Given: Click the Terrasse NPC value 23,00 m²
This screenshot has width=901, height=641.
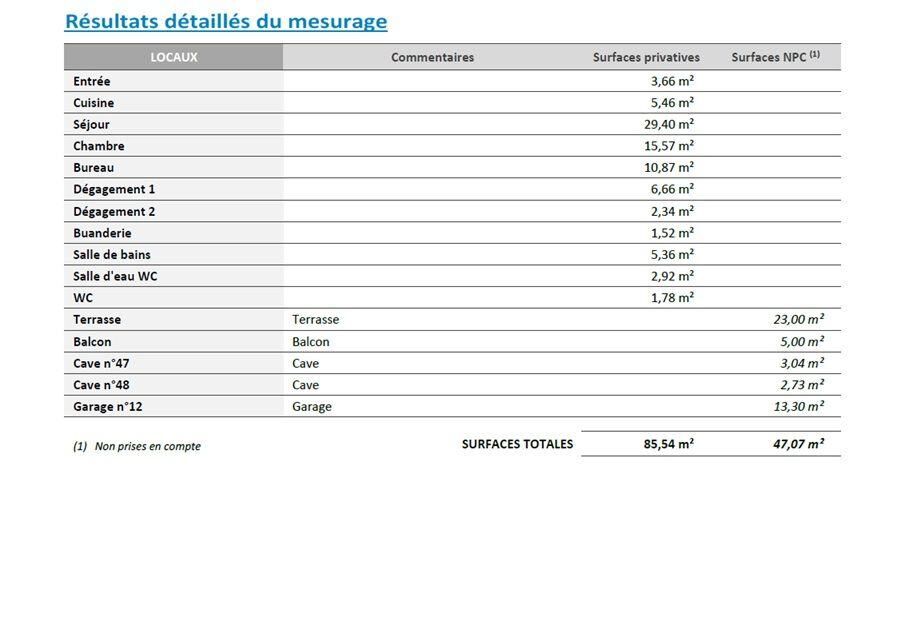Looking at the screenshot, I should (x=798, y=320).
